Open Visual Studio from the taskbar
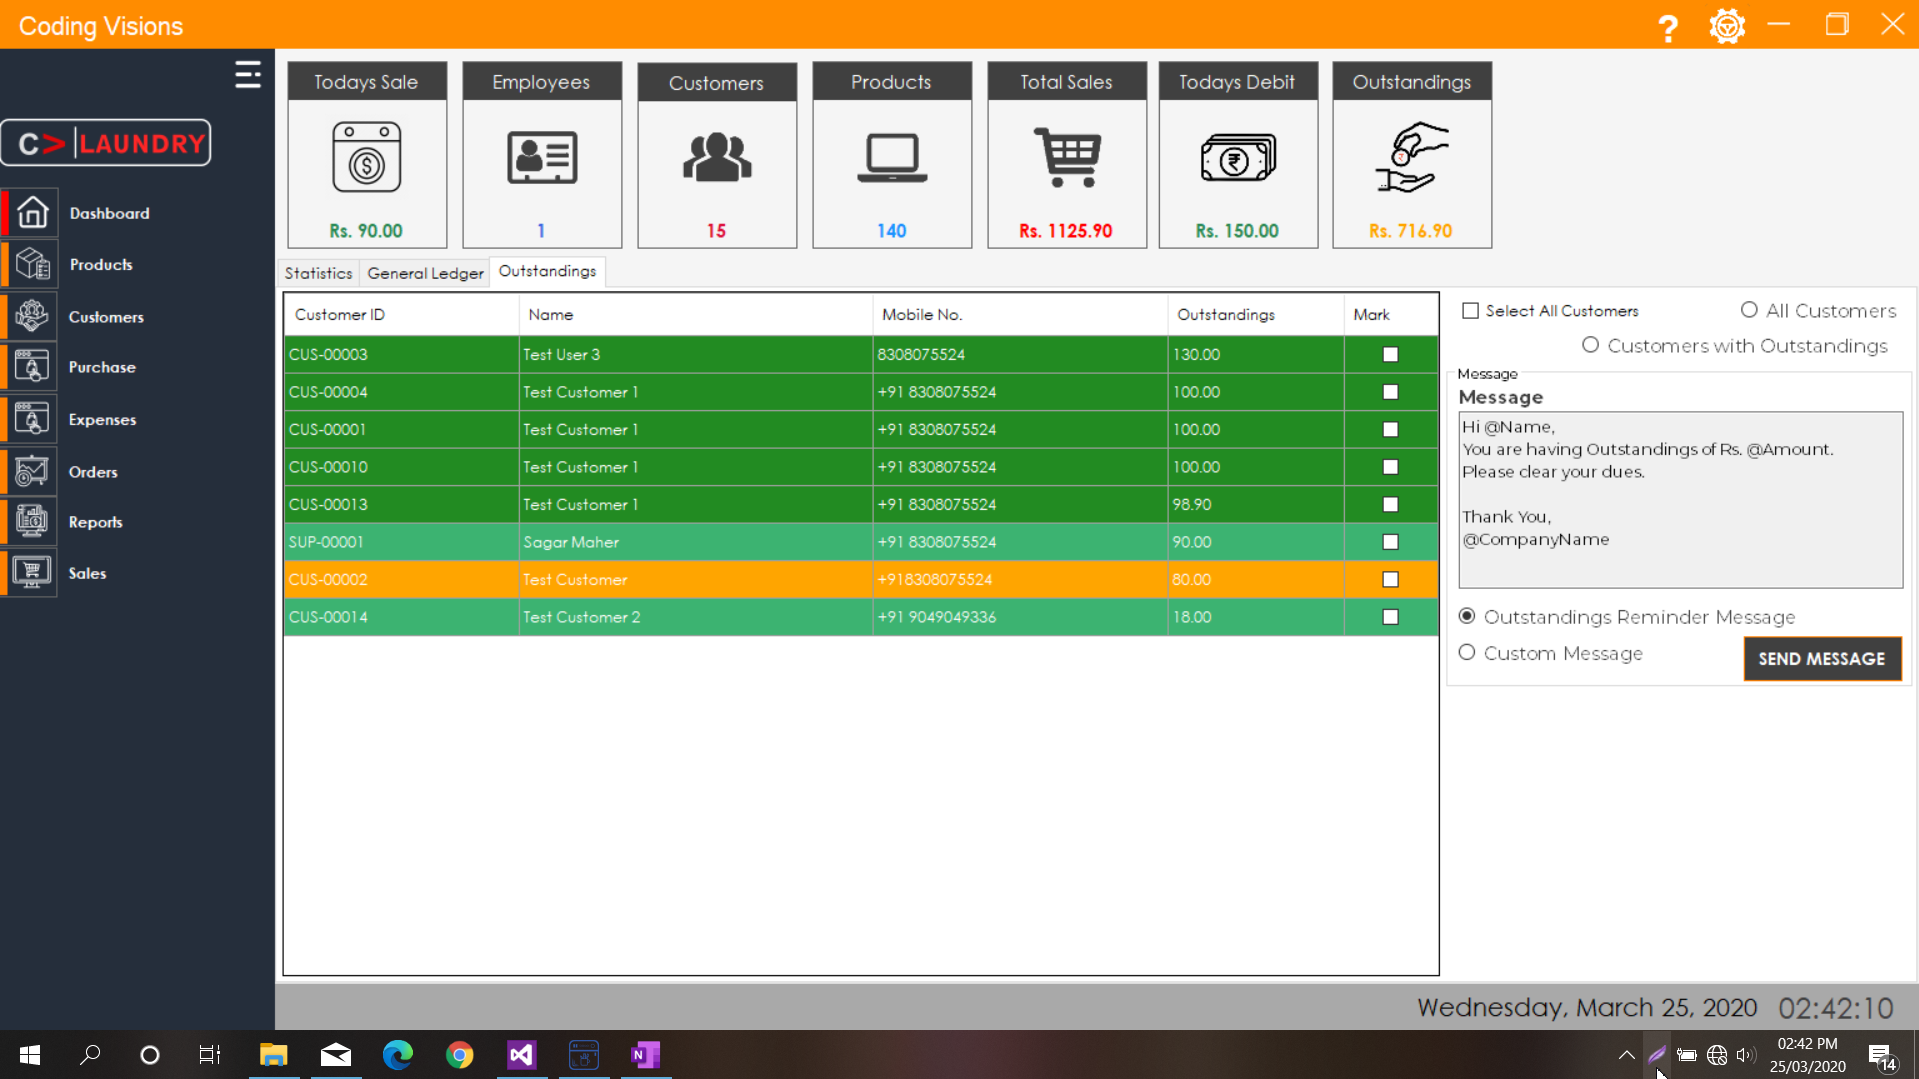The height and width of the screenshot is (1079, 1919). click(522, 1055)
